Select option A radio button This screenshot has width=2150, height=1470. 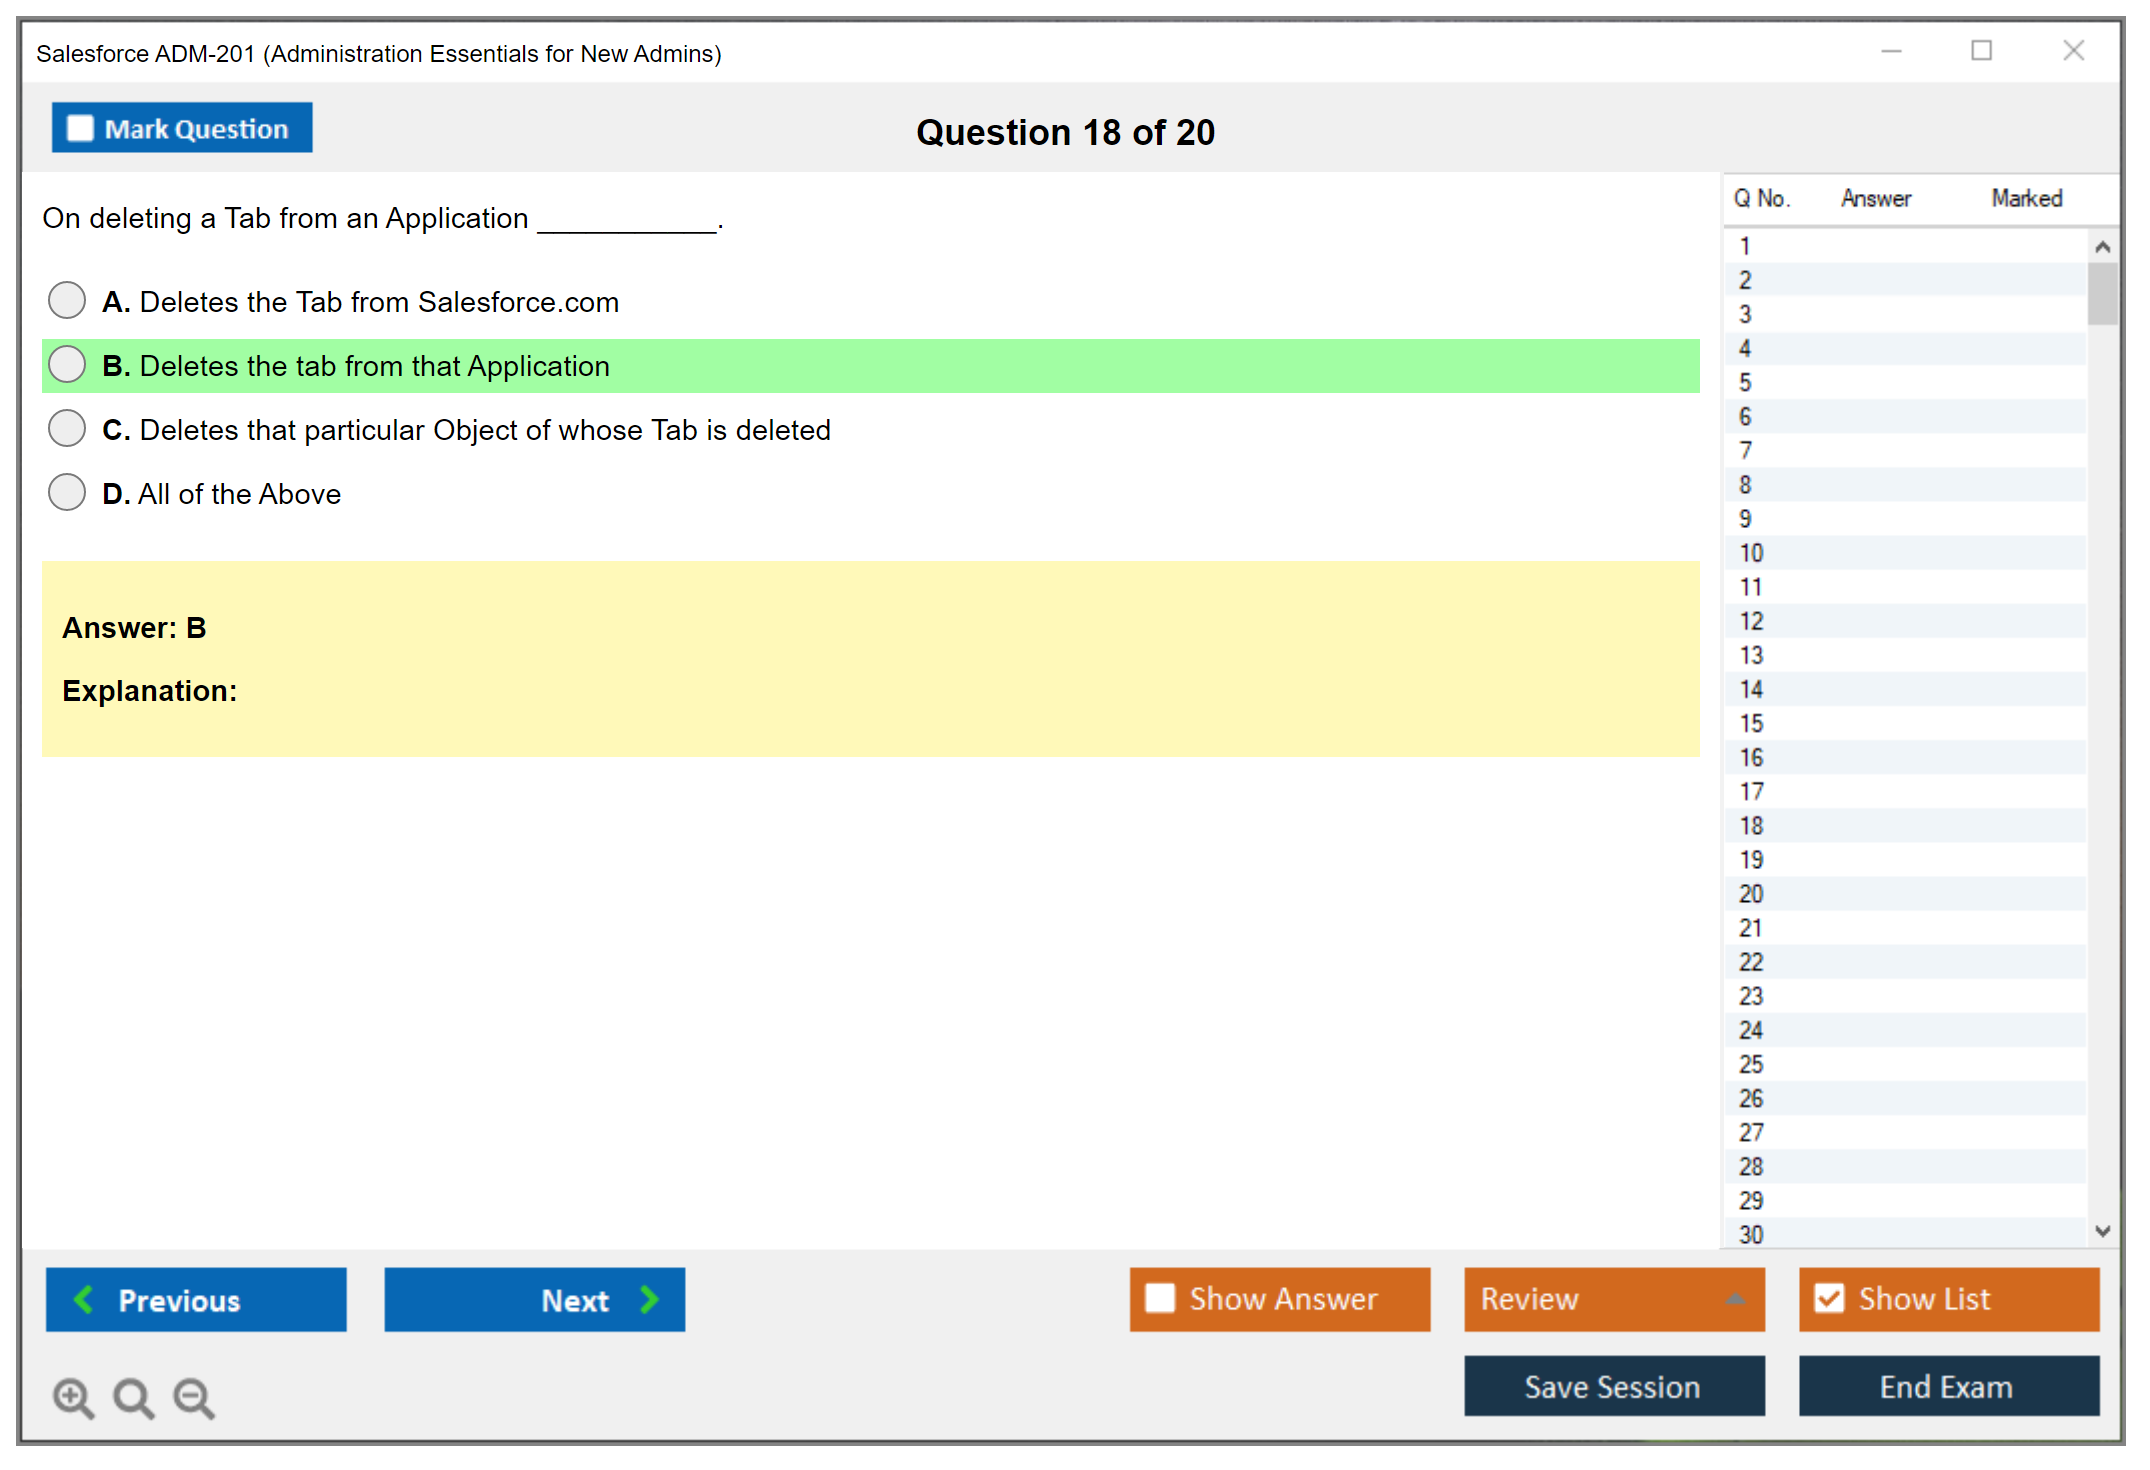click(67, 300)
